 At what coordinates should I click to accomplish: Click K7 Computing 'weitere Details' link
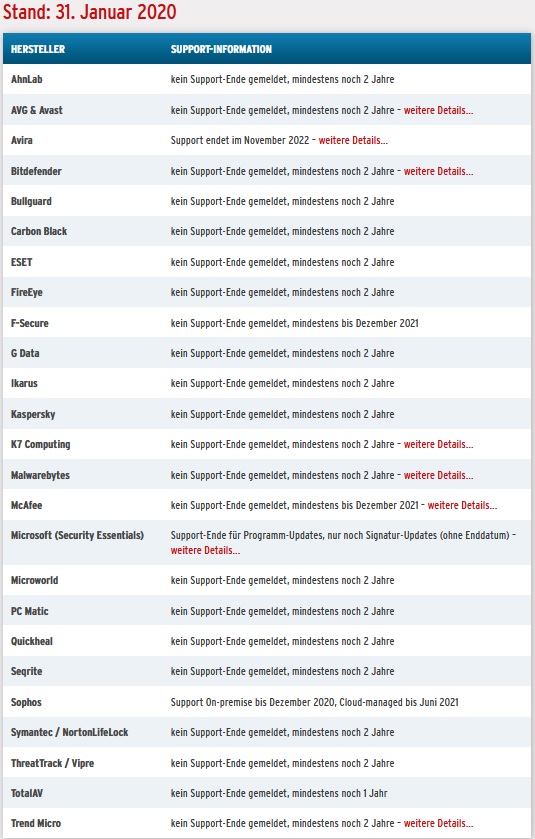click(x=438, y=444)
